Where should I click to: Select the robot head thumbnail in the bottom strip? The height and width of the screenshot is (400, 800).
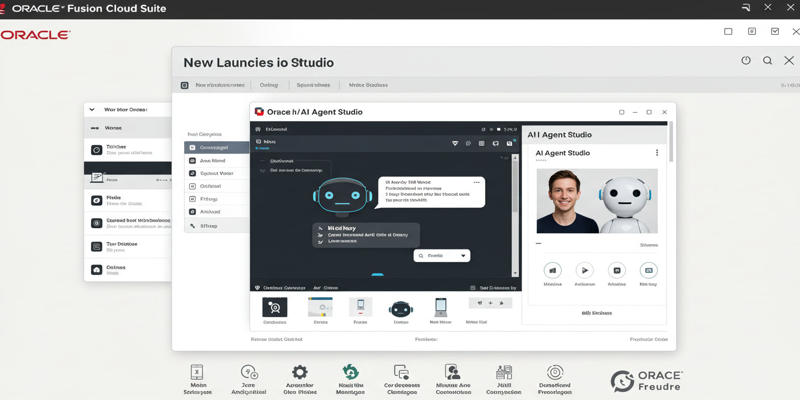401,308
